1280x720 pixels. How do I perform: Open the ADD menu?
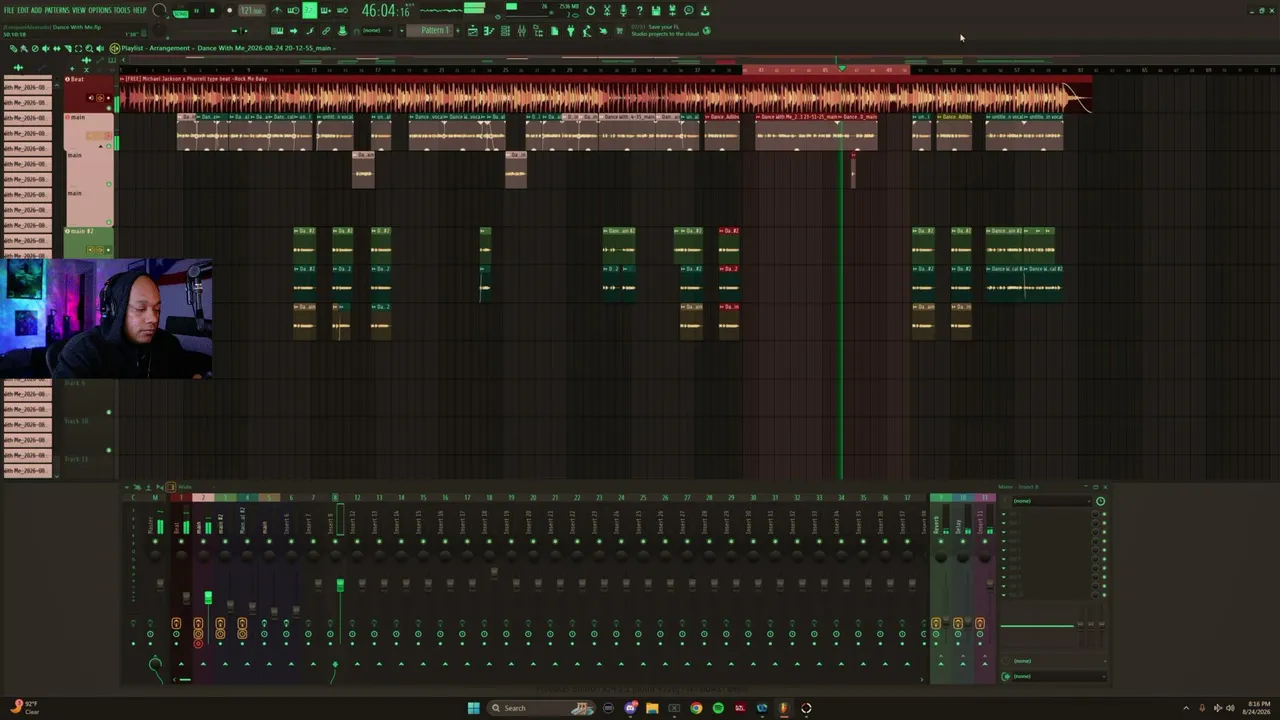36,10
